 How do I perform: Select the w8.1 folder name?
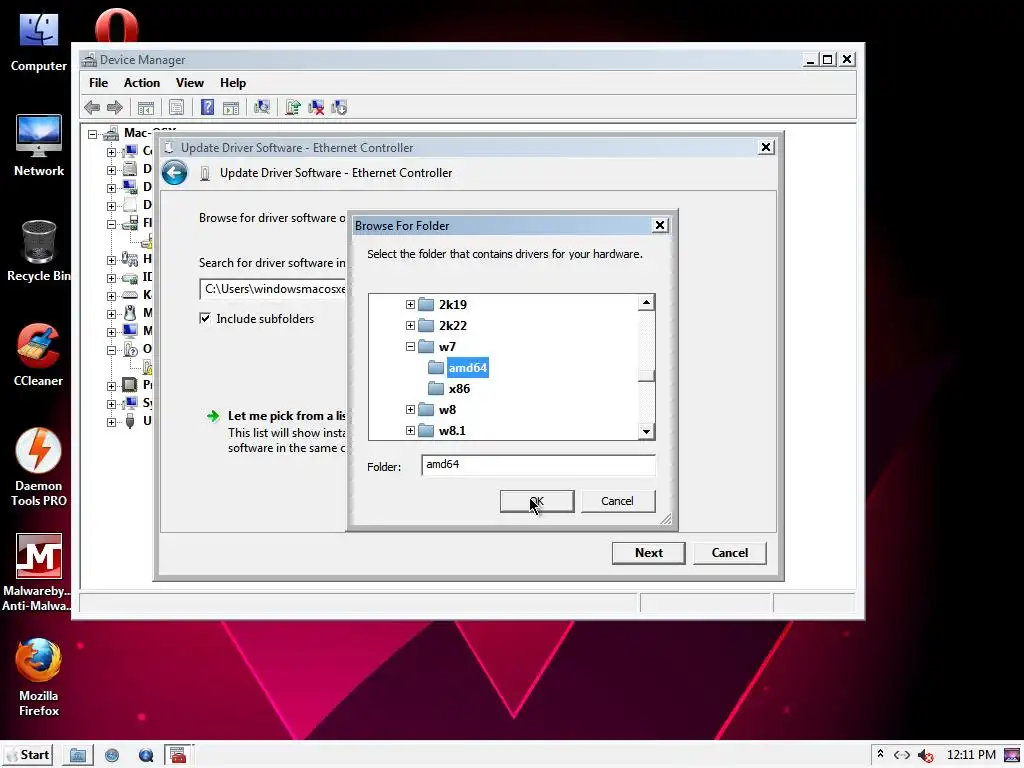pyautogui.click(x=452, y=430)
